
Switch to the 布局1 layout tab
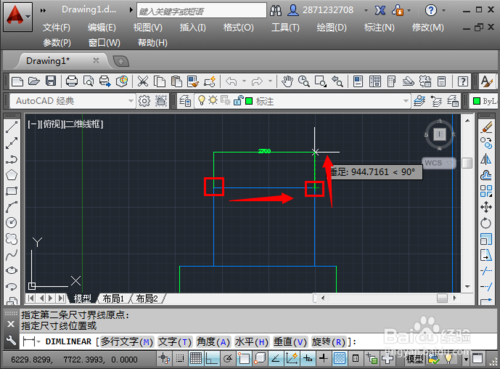click(x=113, y=298)
